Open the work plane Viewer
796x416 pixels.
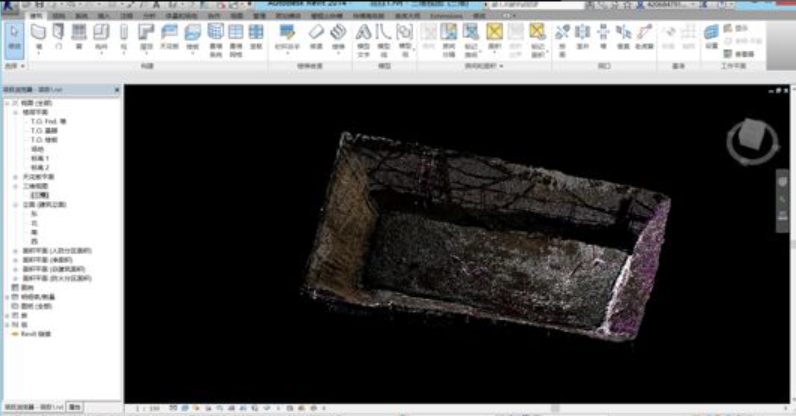(x=739, y=54)
